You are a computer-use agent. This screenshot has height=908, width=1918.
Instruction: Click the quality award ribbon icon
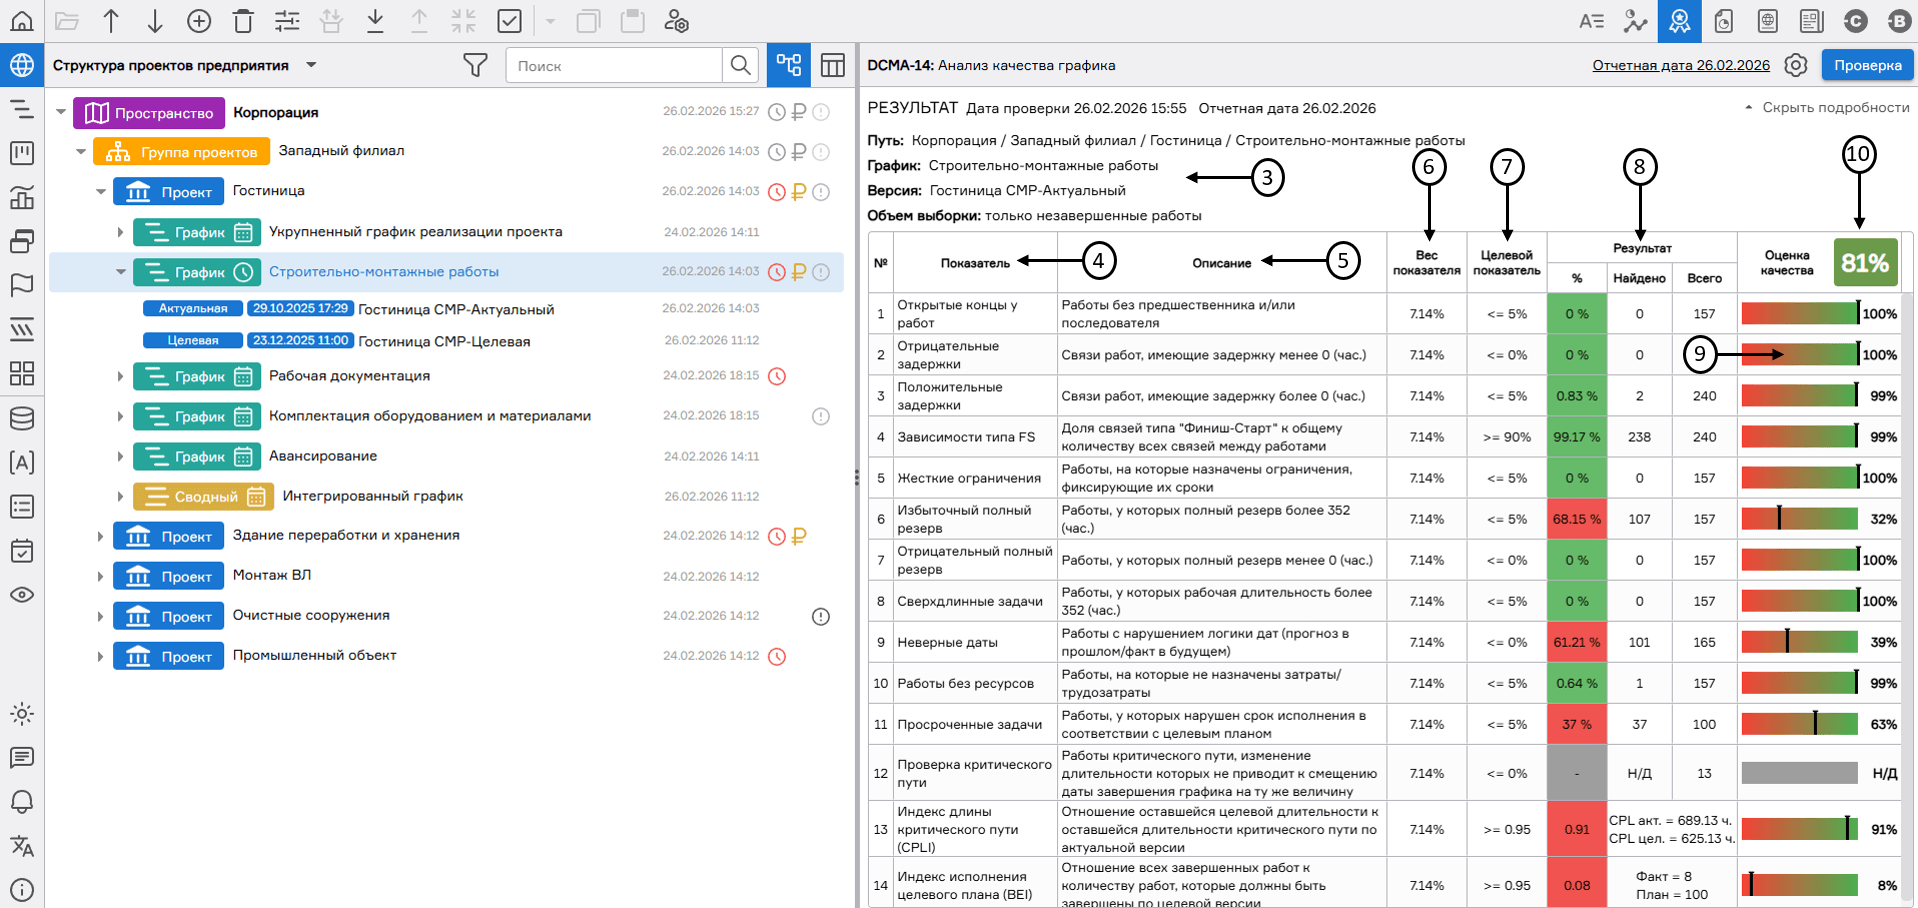[1679, 21]
